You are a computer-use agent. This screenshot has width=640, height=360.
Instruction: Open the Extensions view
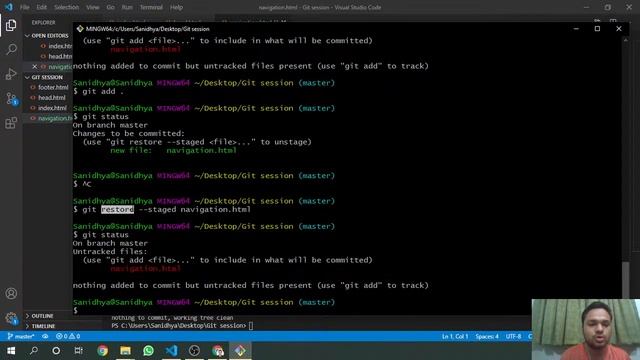coord(11,122)
